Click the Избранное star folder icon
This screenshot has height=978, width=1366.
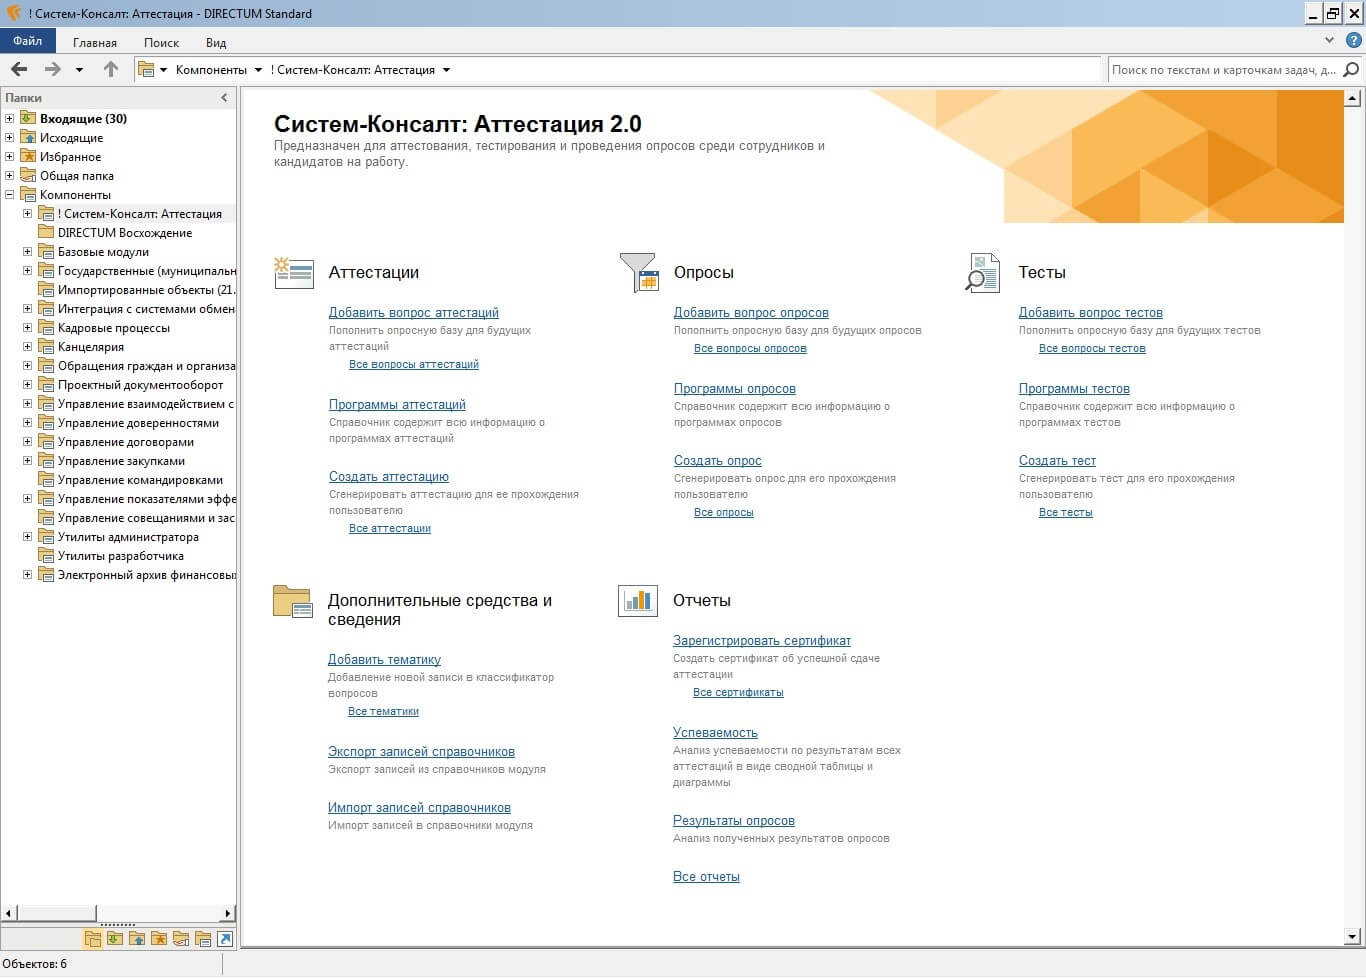click(28, 156)
